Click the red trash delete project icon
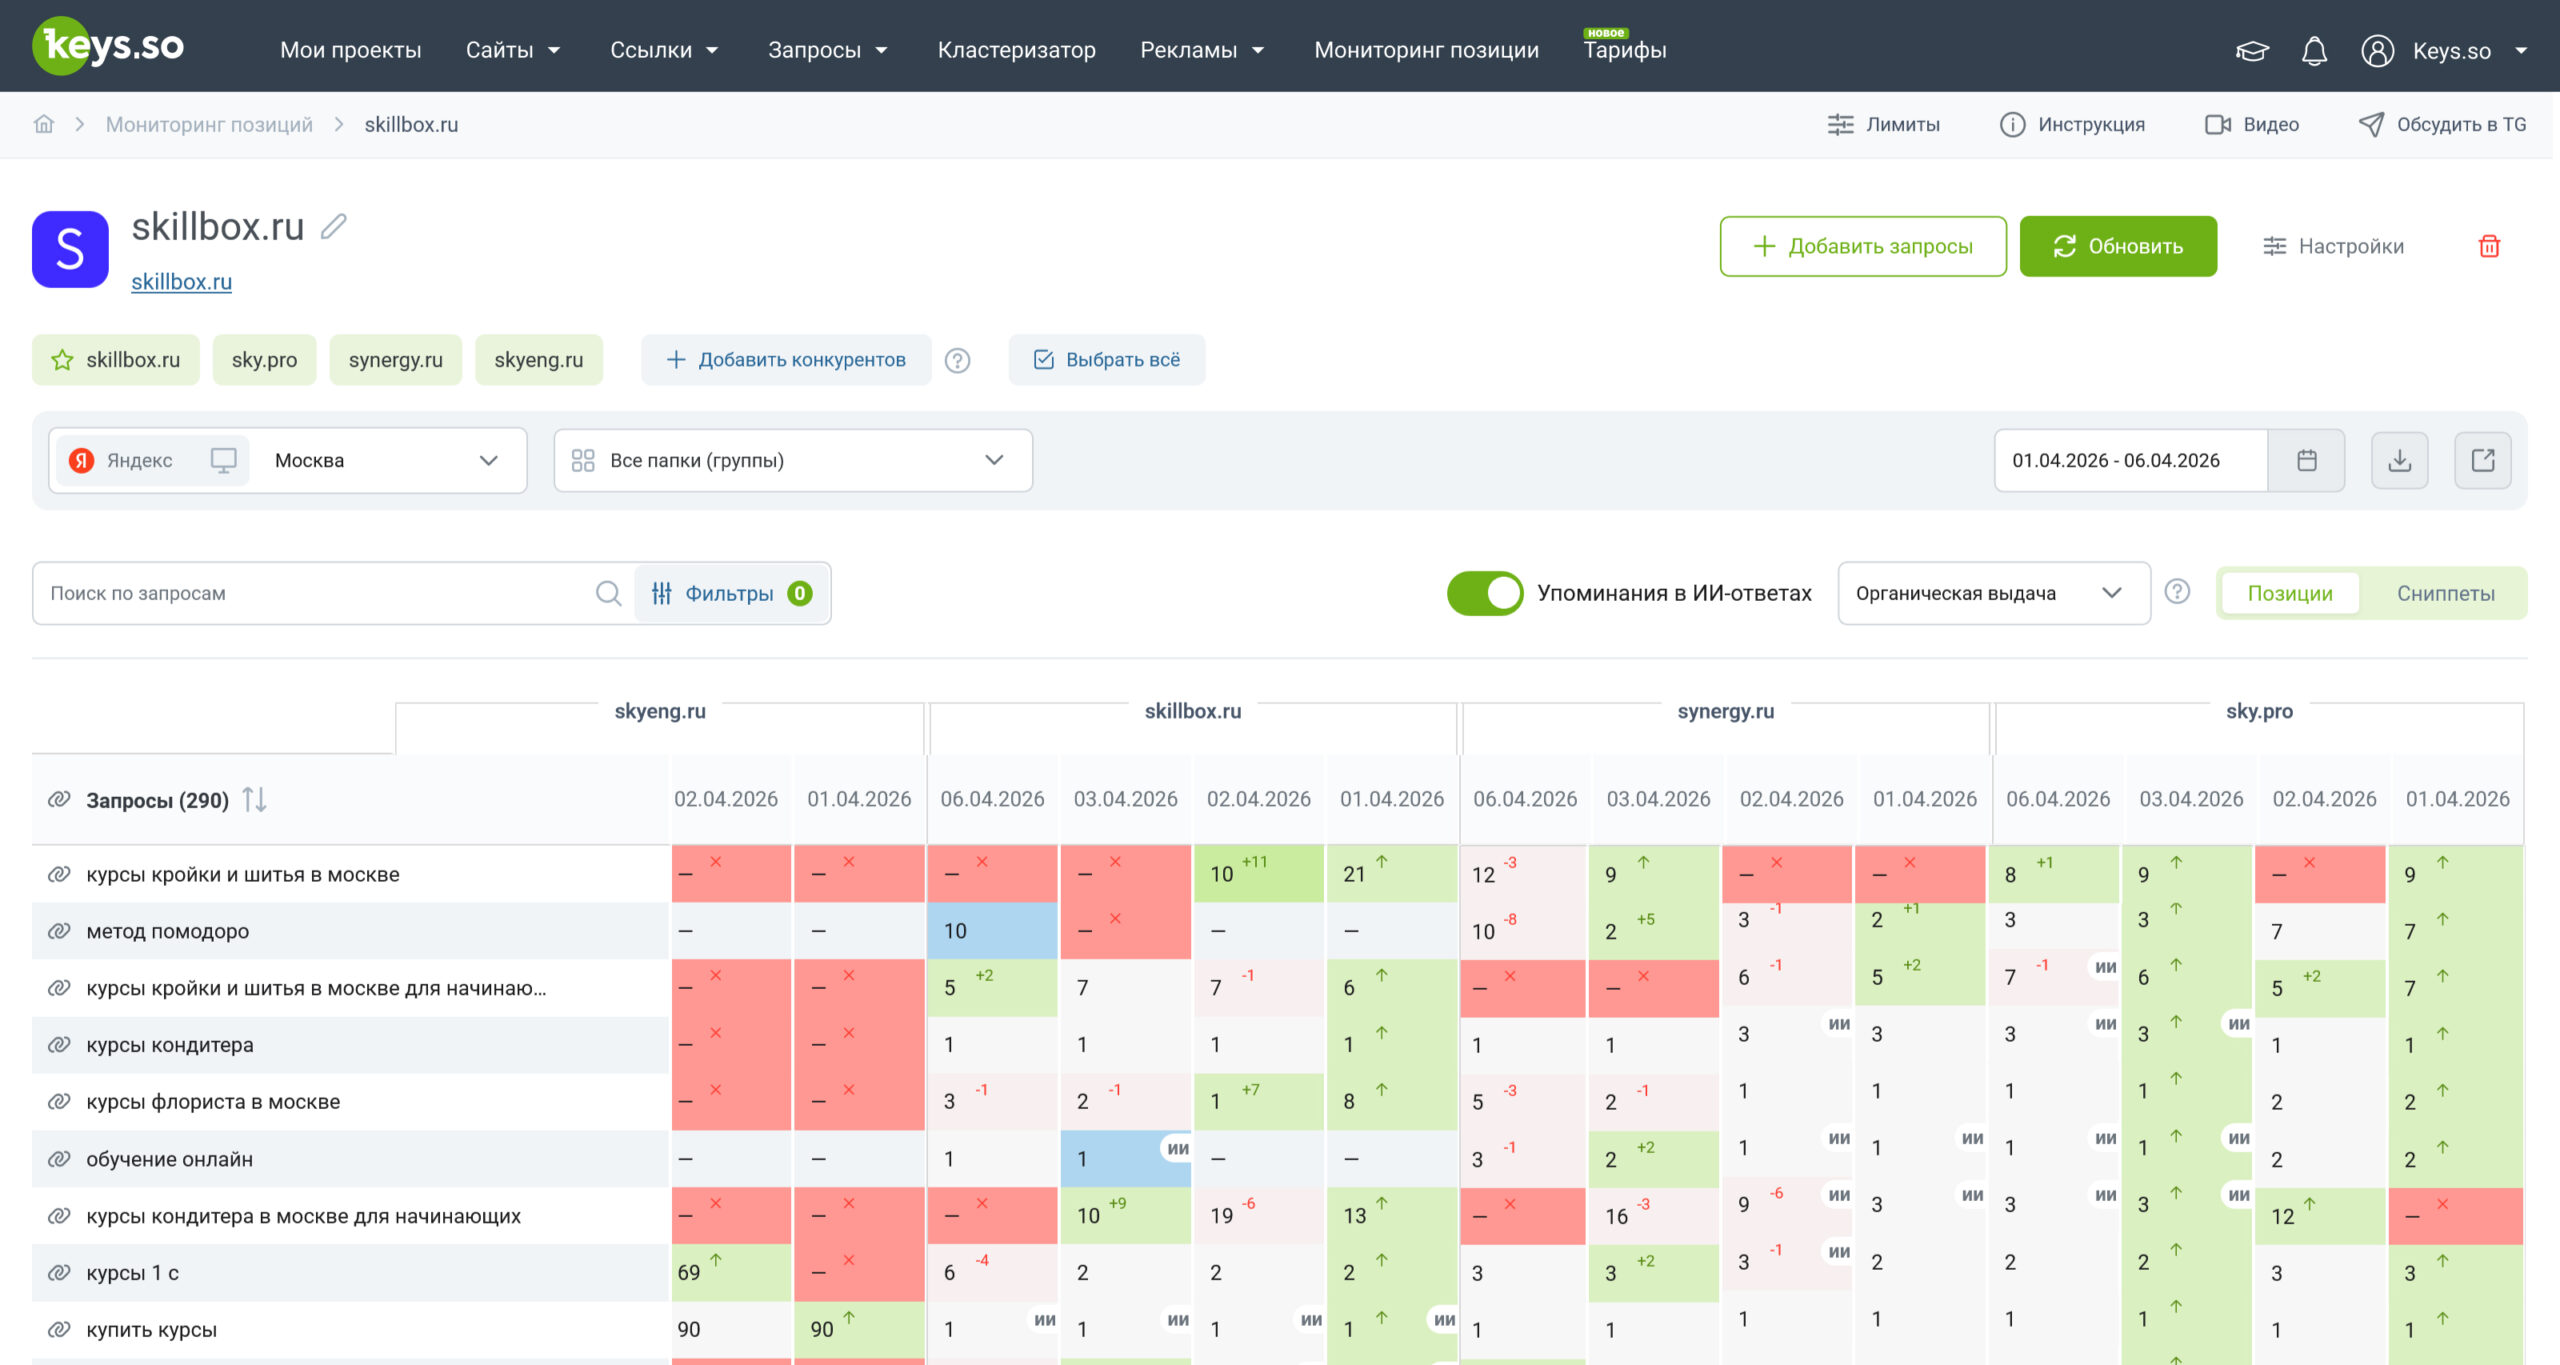 tap(2489, 246)
